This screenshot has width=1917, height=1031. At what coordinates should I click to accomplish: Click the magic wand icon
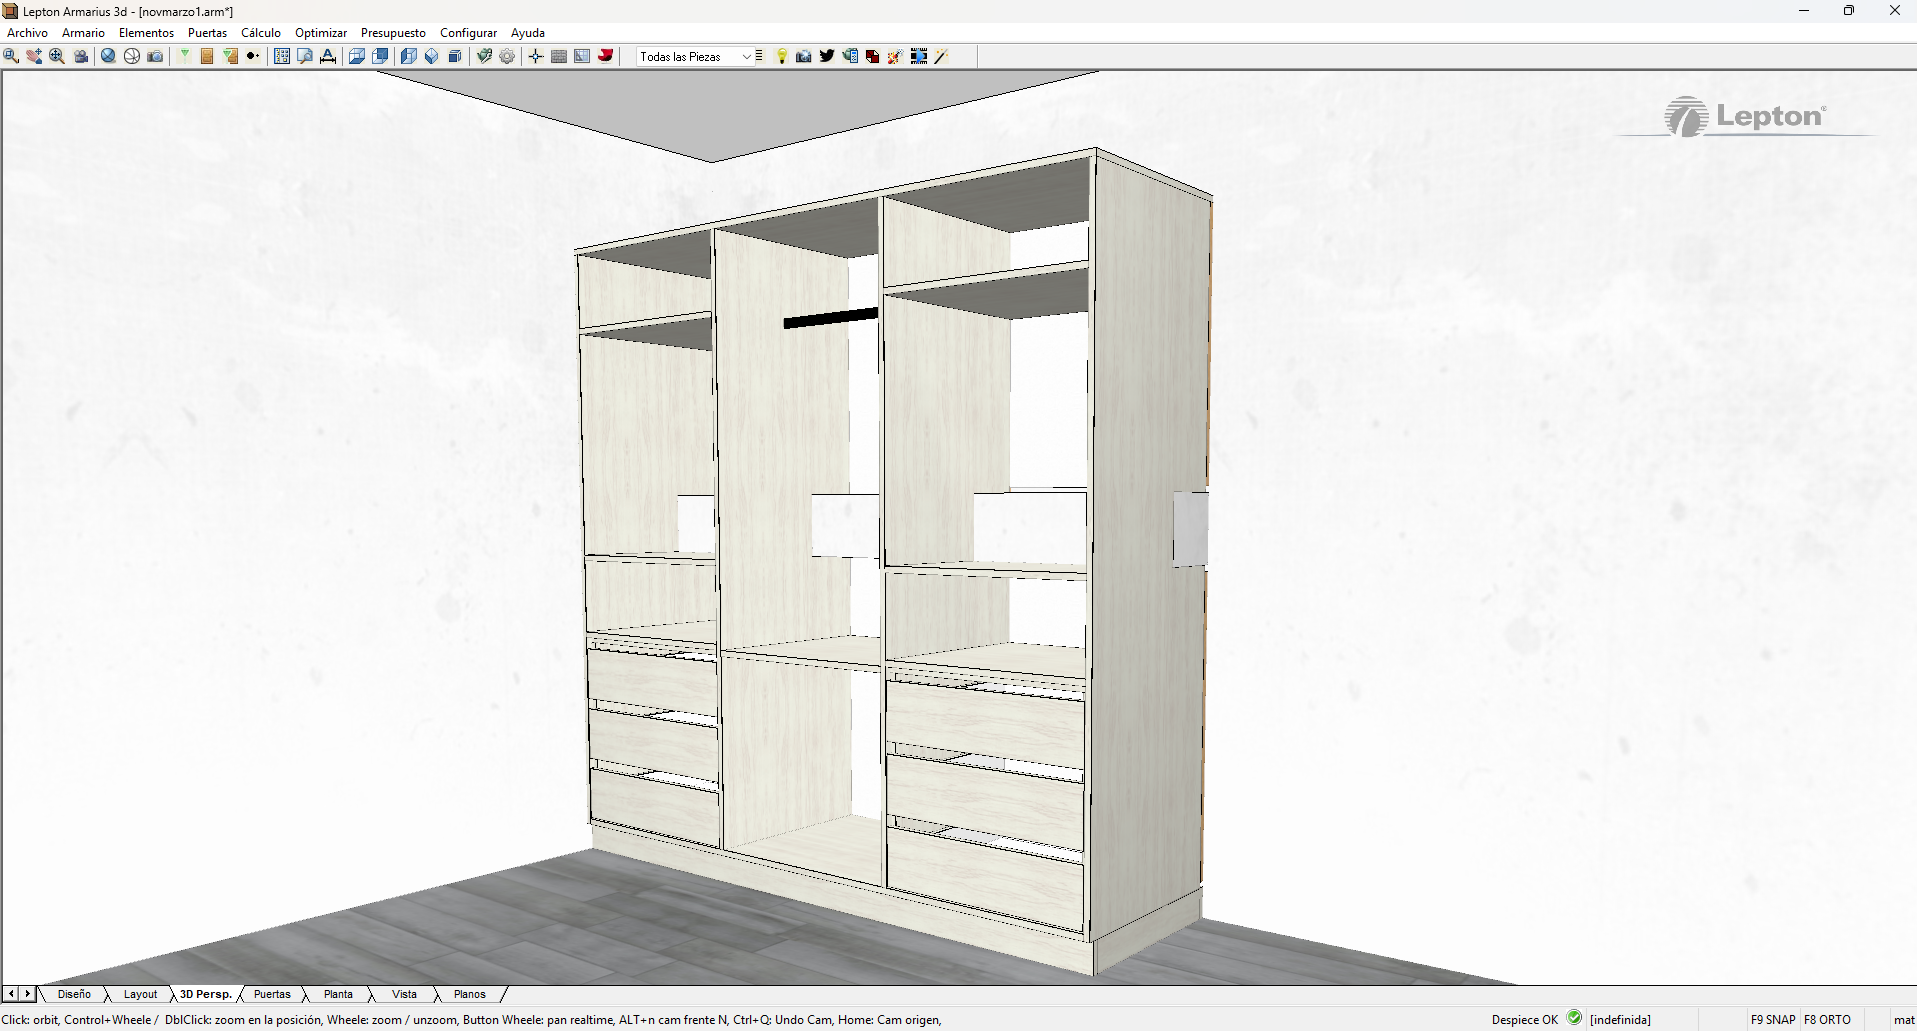click(x=941, y=56)
